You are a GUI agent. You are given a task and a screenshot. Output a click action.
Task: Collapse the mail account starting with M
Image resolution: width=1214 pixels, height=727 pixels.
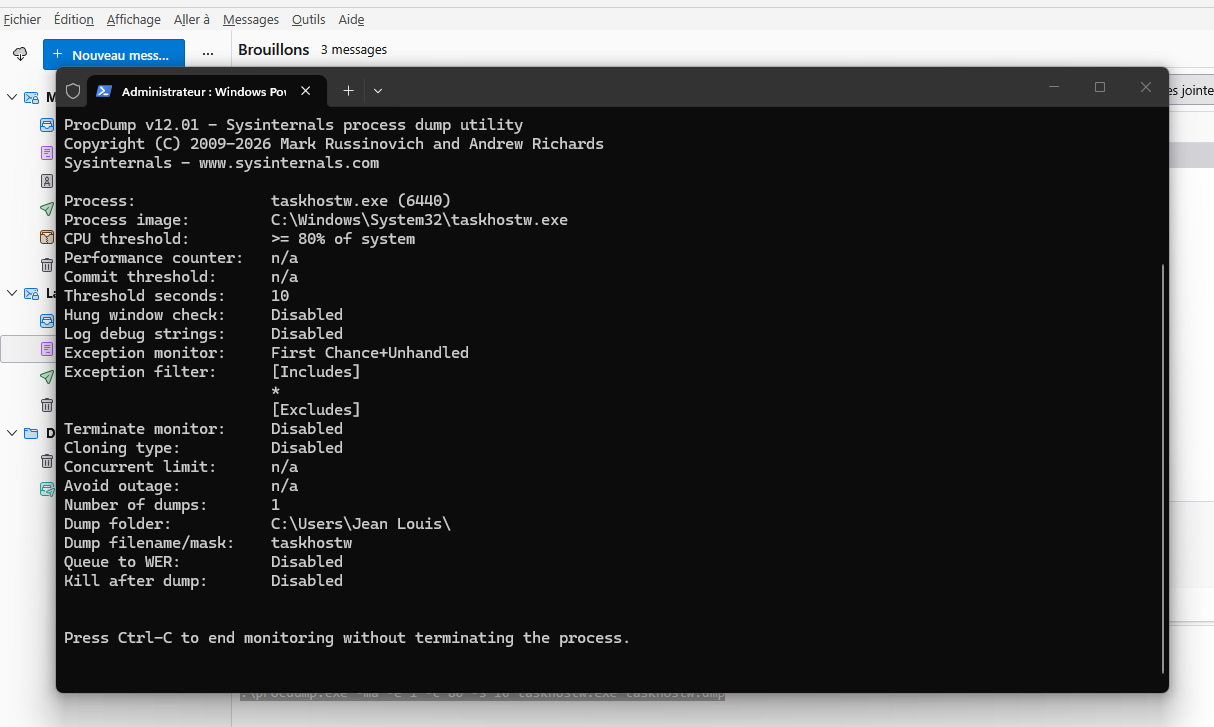point(12,97)
